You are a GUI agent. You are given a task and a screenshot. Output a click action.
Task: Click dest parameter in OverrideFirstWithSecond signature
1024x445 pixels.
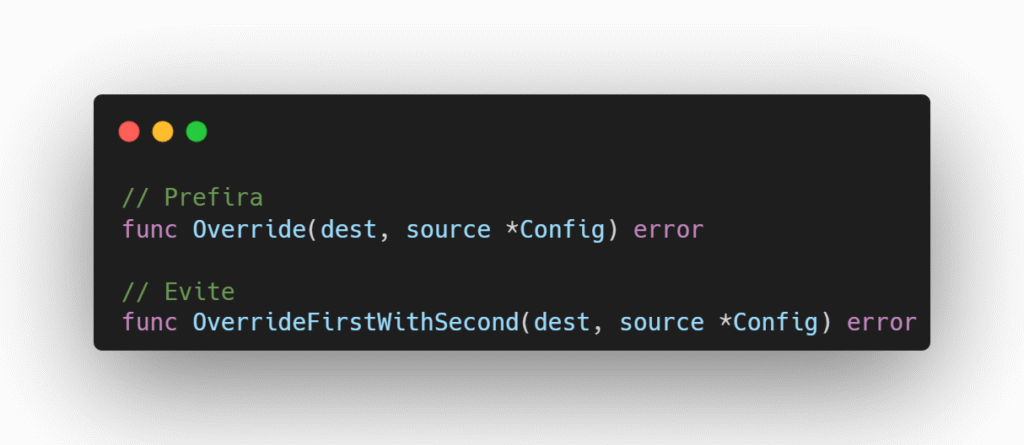click(x=562, y=323)
